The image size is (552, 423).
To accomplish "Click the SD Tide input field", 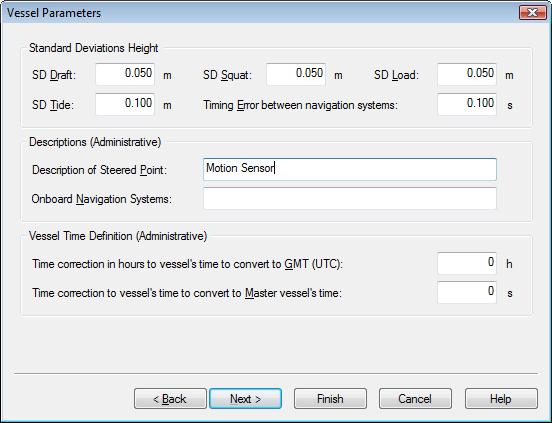I will pyautogui.click(x=125, y=104).
